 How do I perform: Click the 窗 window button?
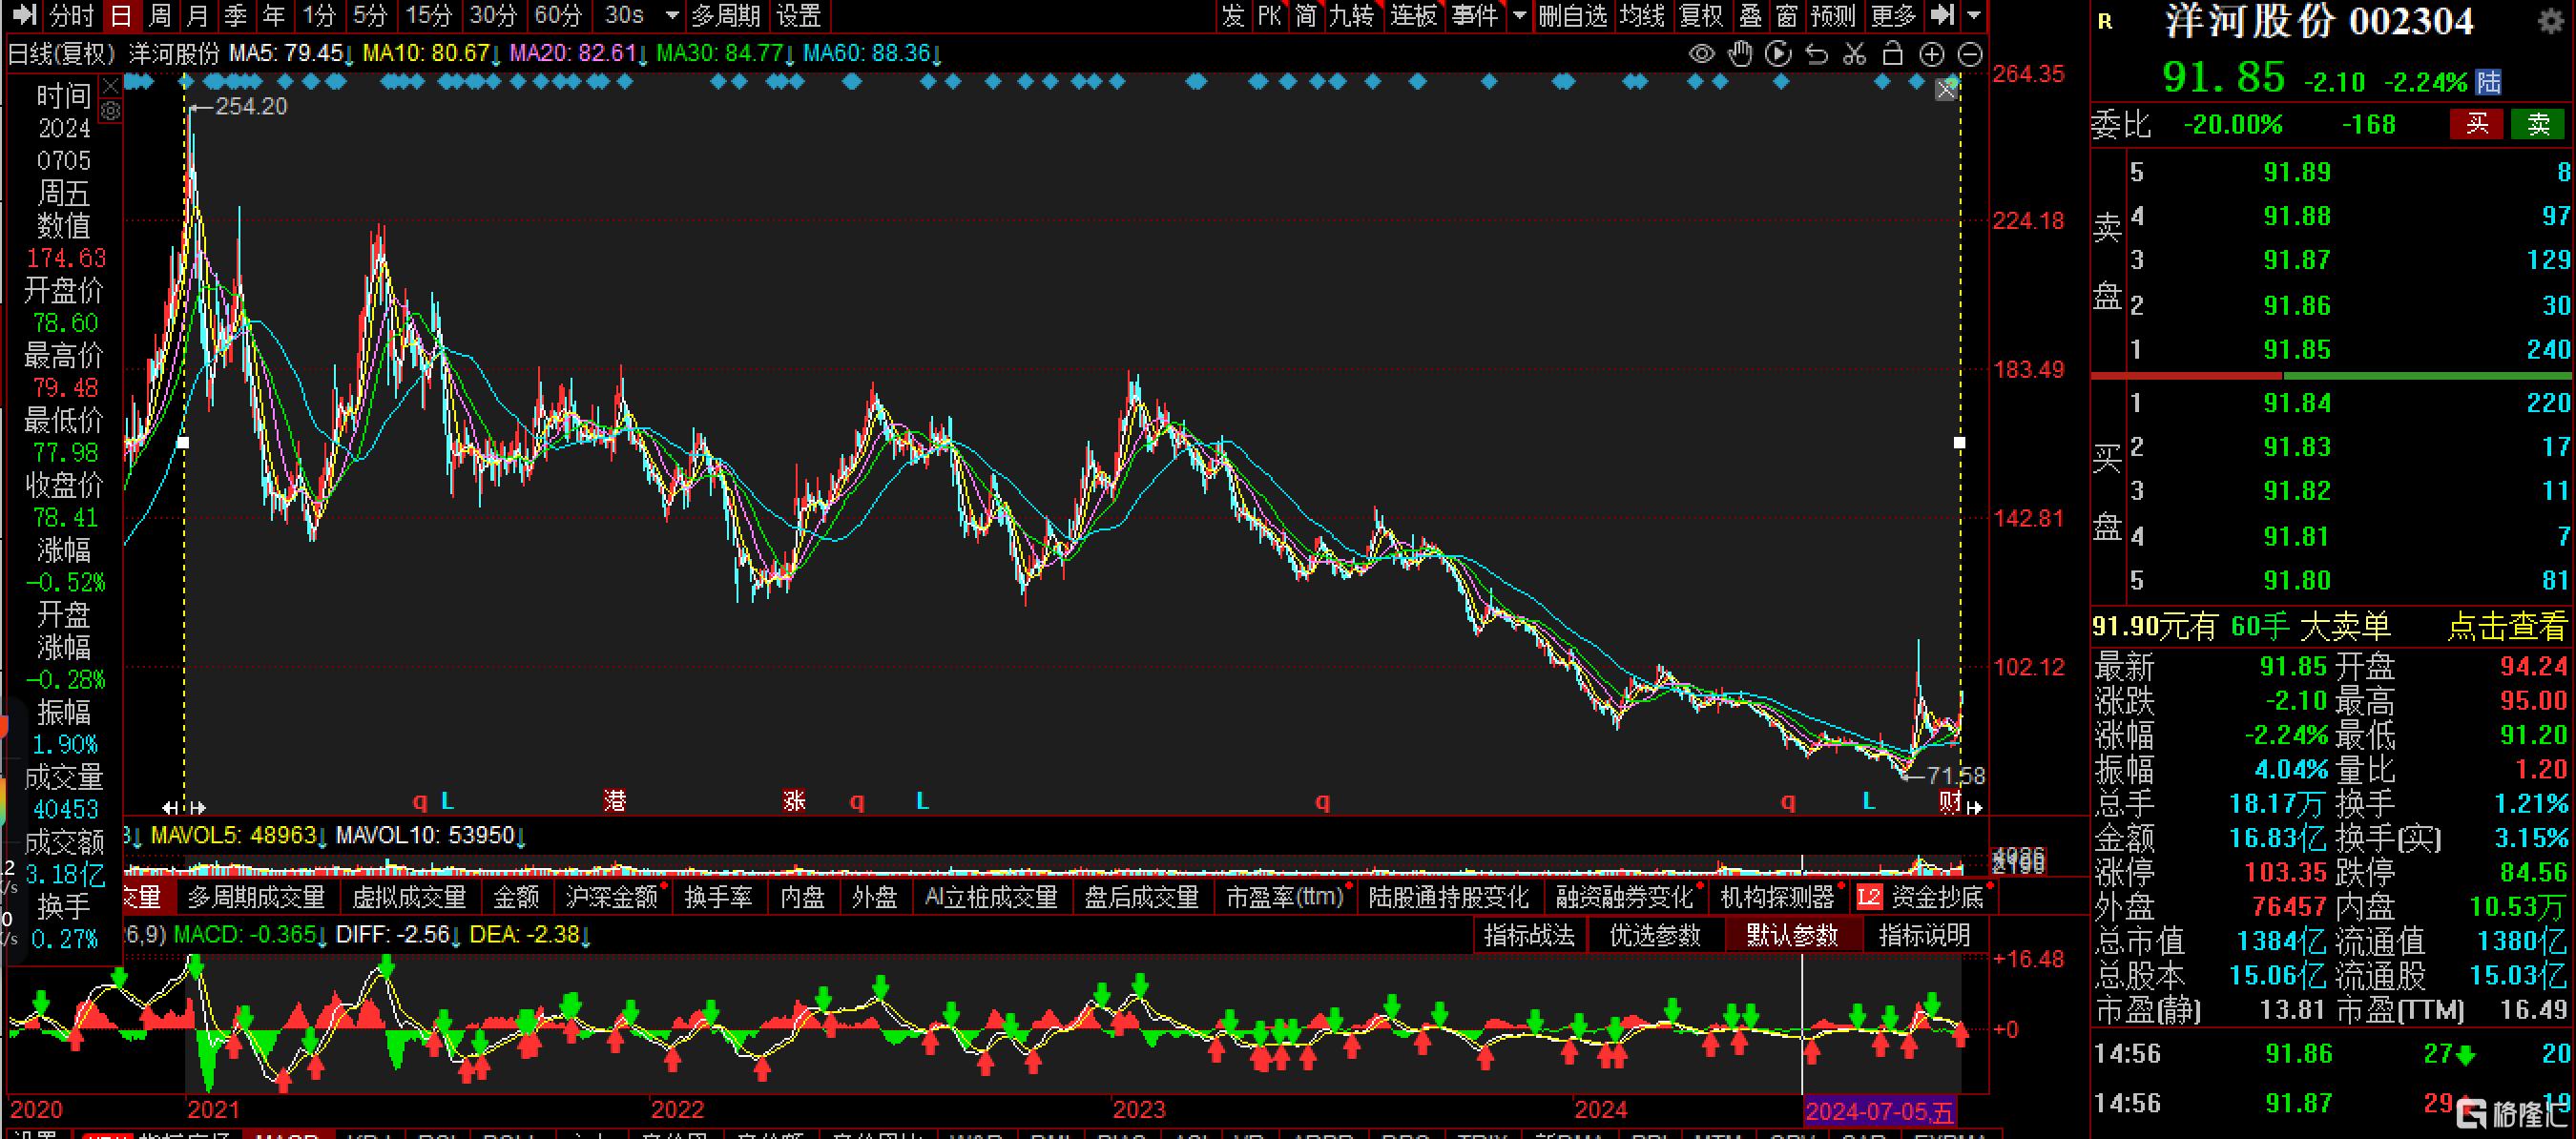1787,15
